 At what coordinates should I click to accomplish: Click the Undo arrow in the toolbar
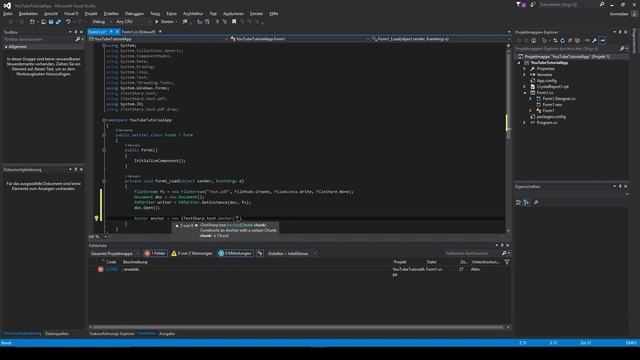point(68,22)
